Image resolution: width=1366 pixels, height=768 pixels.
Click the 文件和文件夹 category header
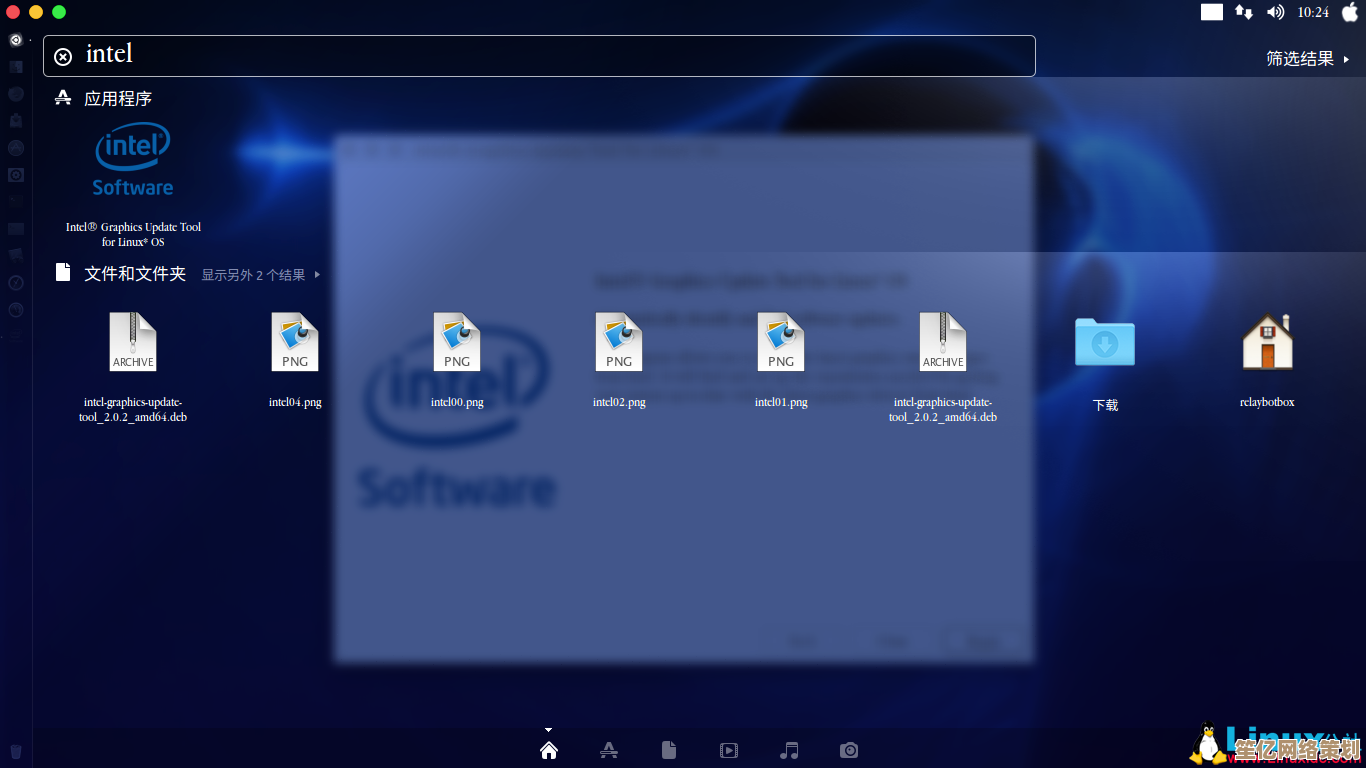pos(121,273)
